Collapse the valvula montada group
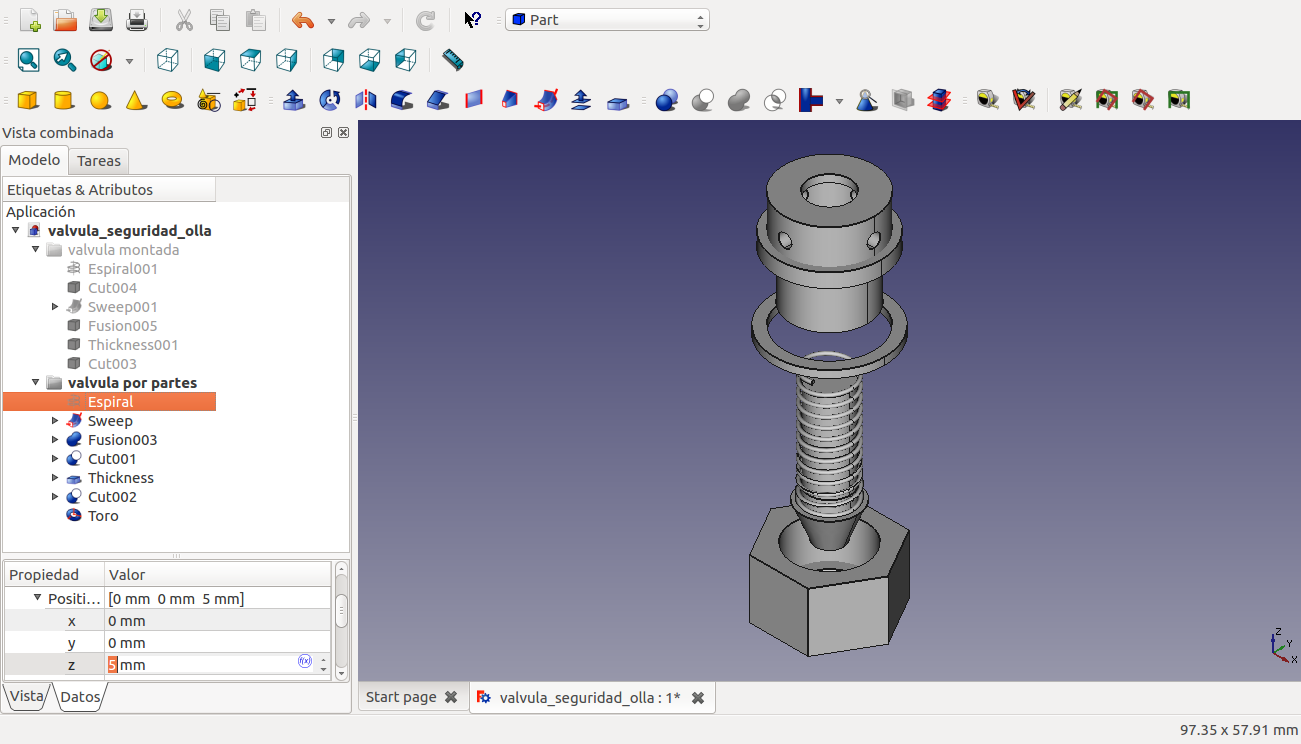This screenshot has height=744, width=1301. coord(35,250)
